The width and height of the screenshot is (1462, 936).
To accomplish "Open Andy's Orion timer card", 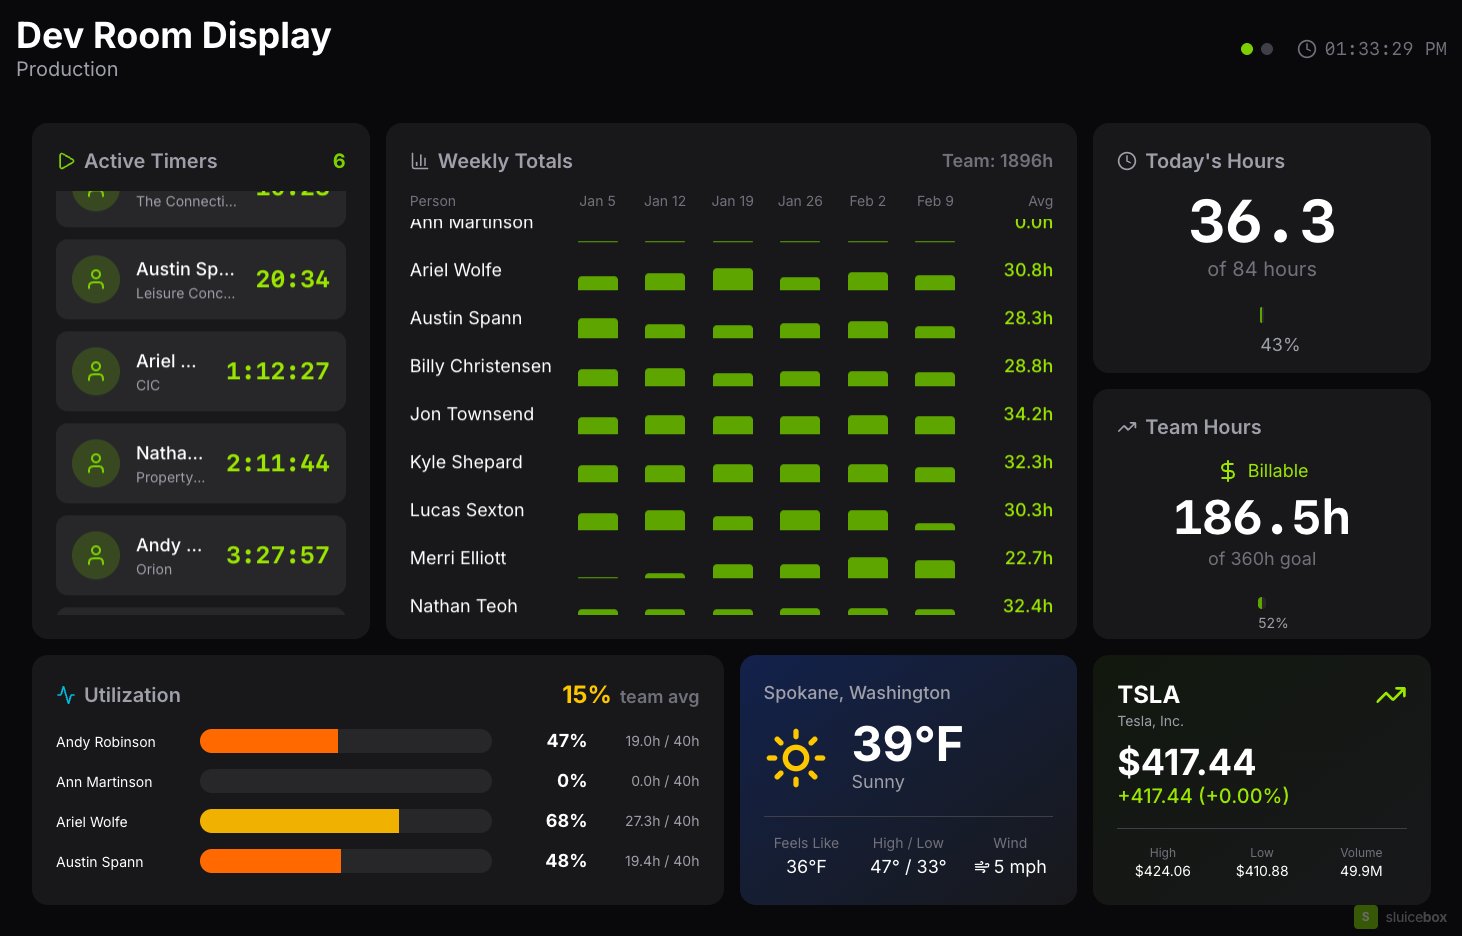I will click(201, 555).
